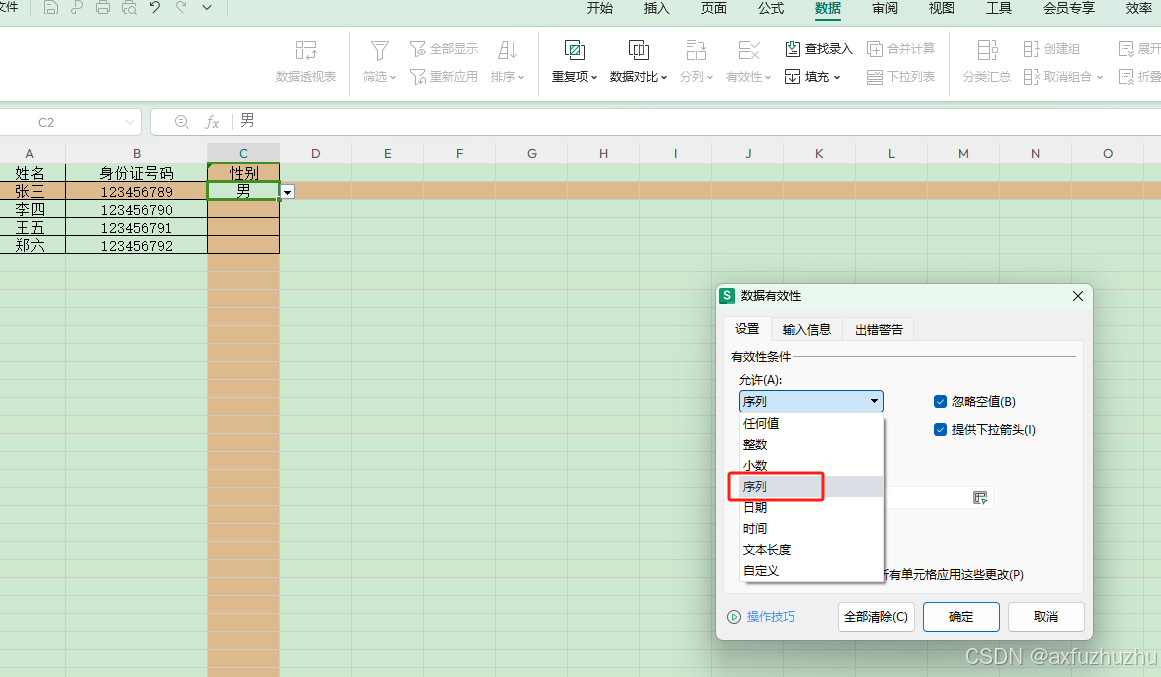This screenshot has width=1161, height=677.
Task: Switch to the 视图 ribbon tab
Action: [x=942, y=8]
